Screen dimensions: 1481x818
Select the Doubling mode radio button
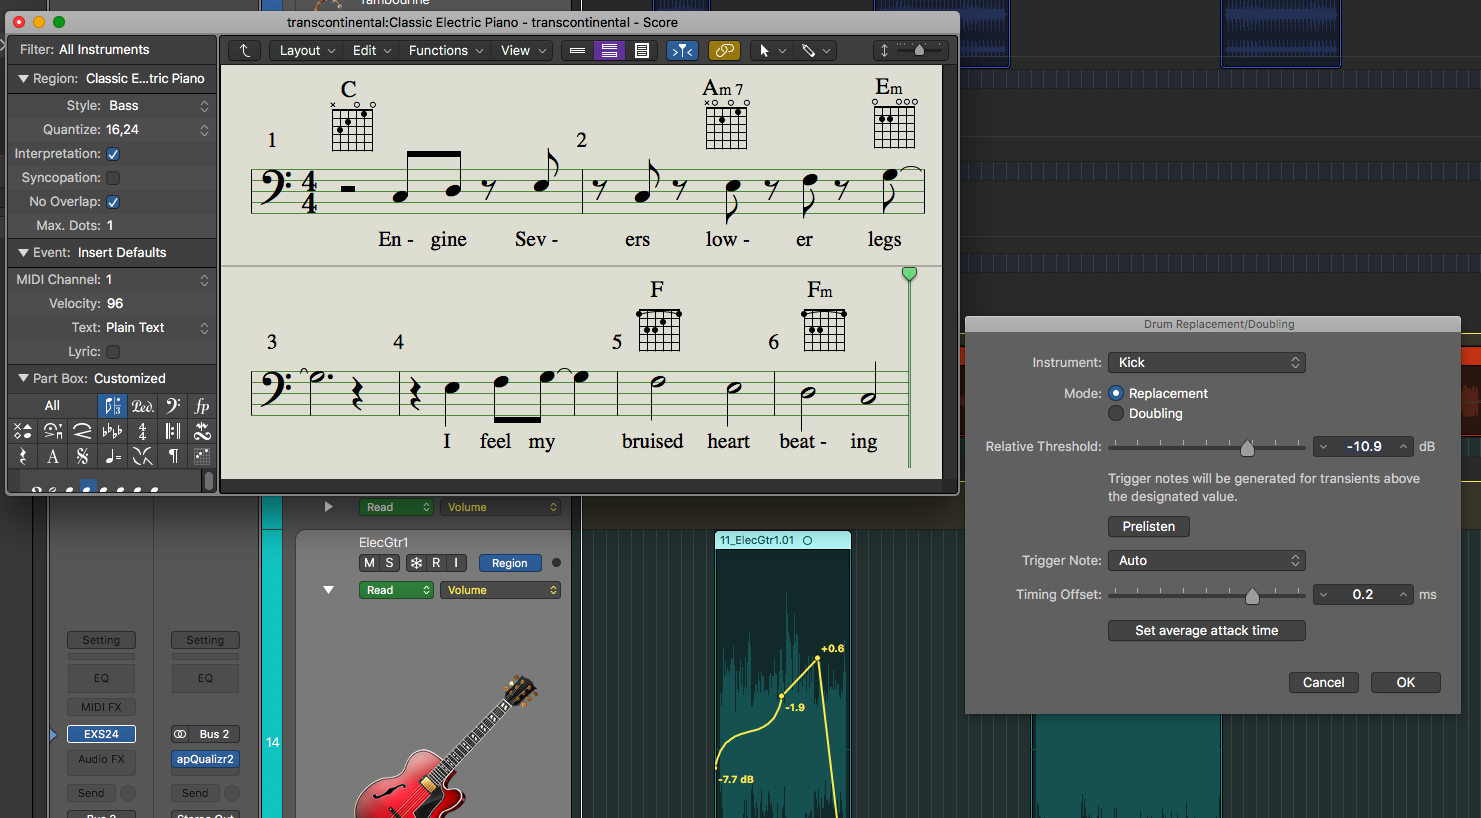pos(1116,414)
